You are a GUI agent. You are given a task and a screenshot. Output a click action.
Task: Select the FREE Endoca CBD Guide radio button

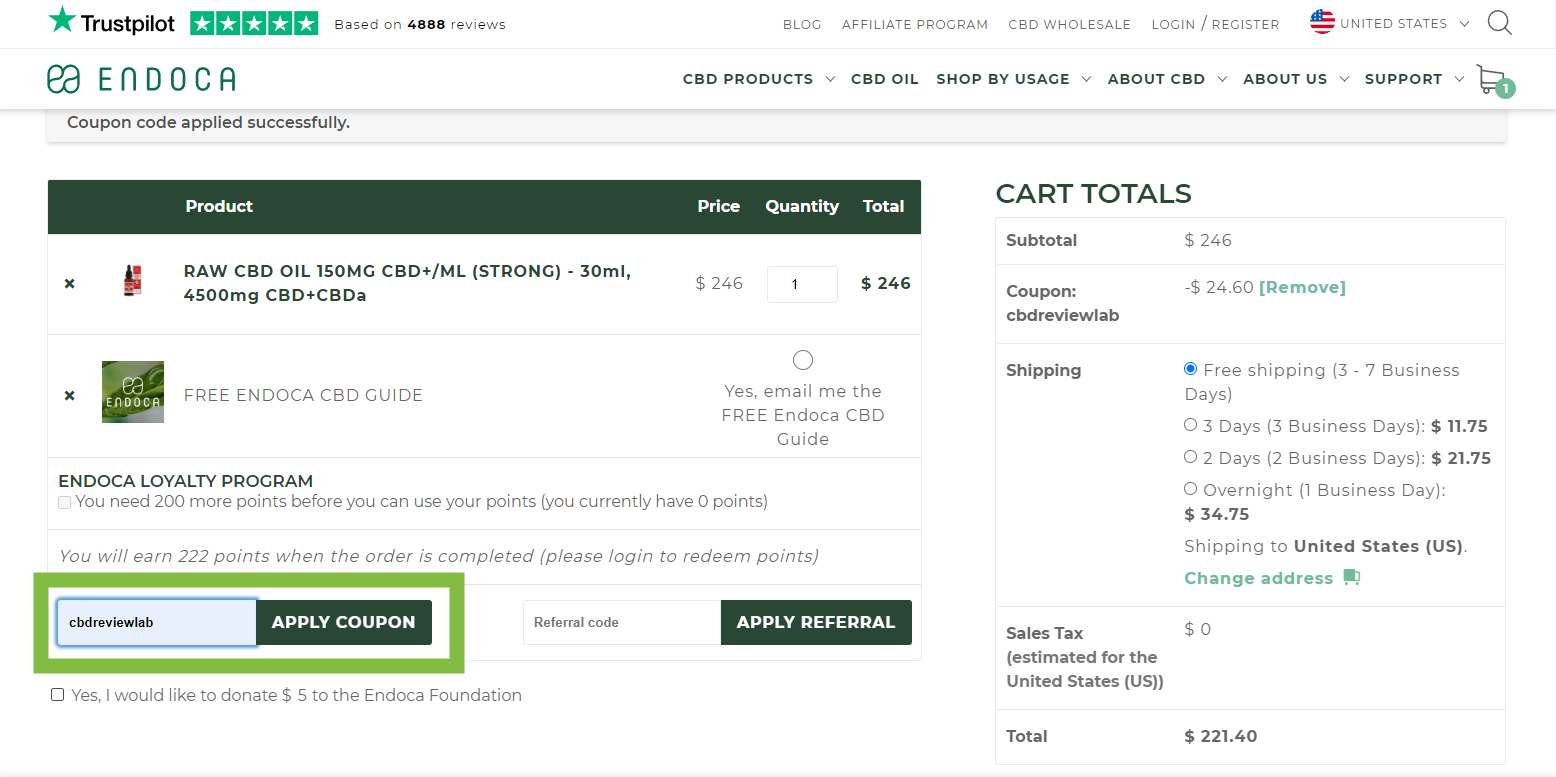(x=802, y=360)
